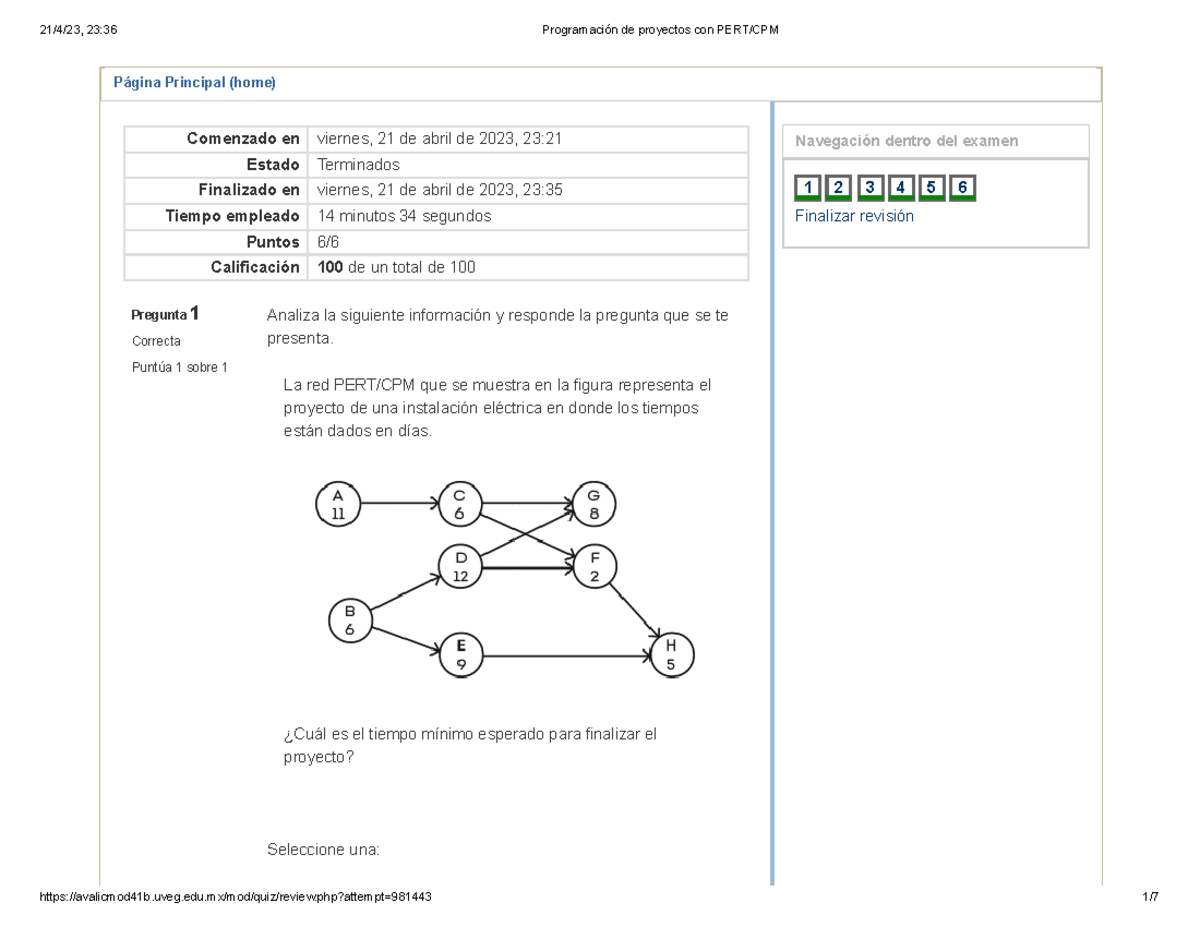Screen dimensions: 1200x927
Task: Open question 6 from exam navigation
Action: click(x=961, y=187)
